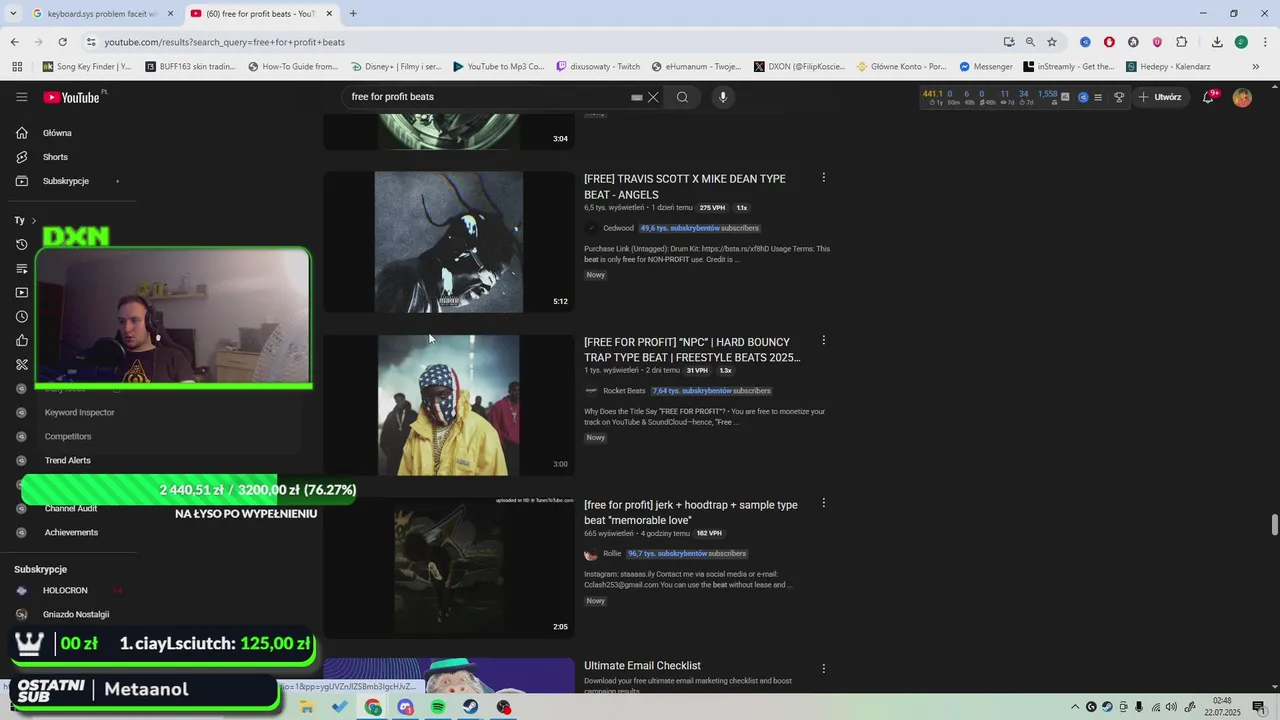This screenshot has width=1280, height=720.
Task: Open the on-screen keyboard icon in search
Action: (636, 97)
